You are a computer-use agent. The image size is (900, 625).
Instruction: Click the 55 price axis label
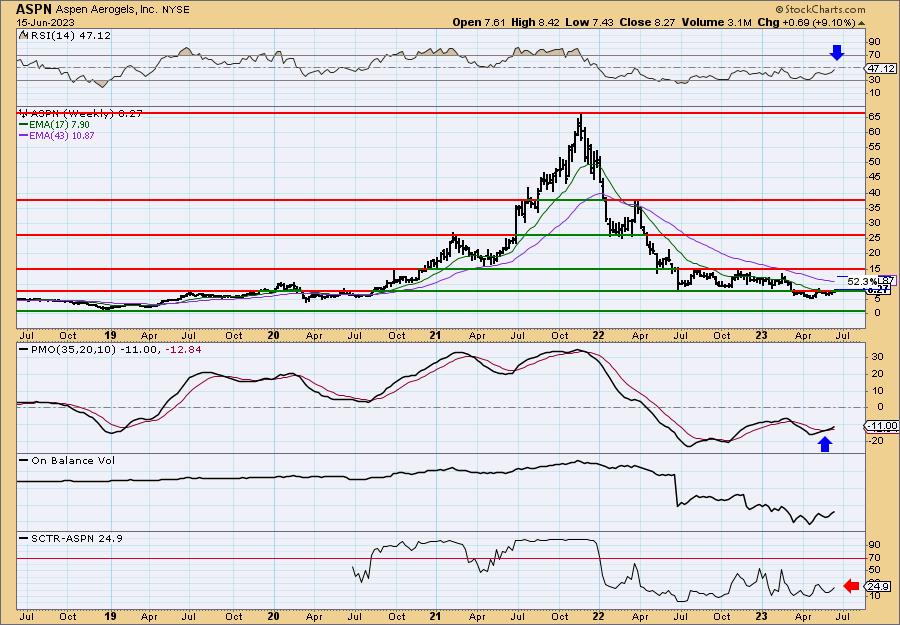pos(874,147)
